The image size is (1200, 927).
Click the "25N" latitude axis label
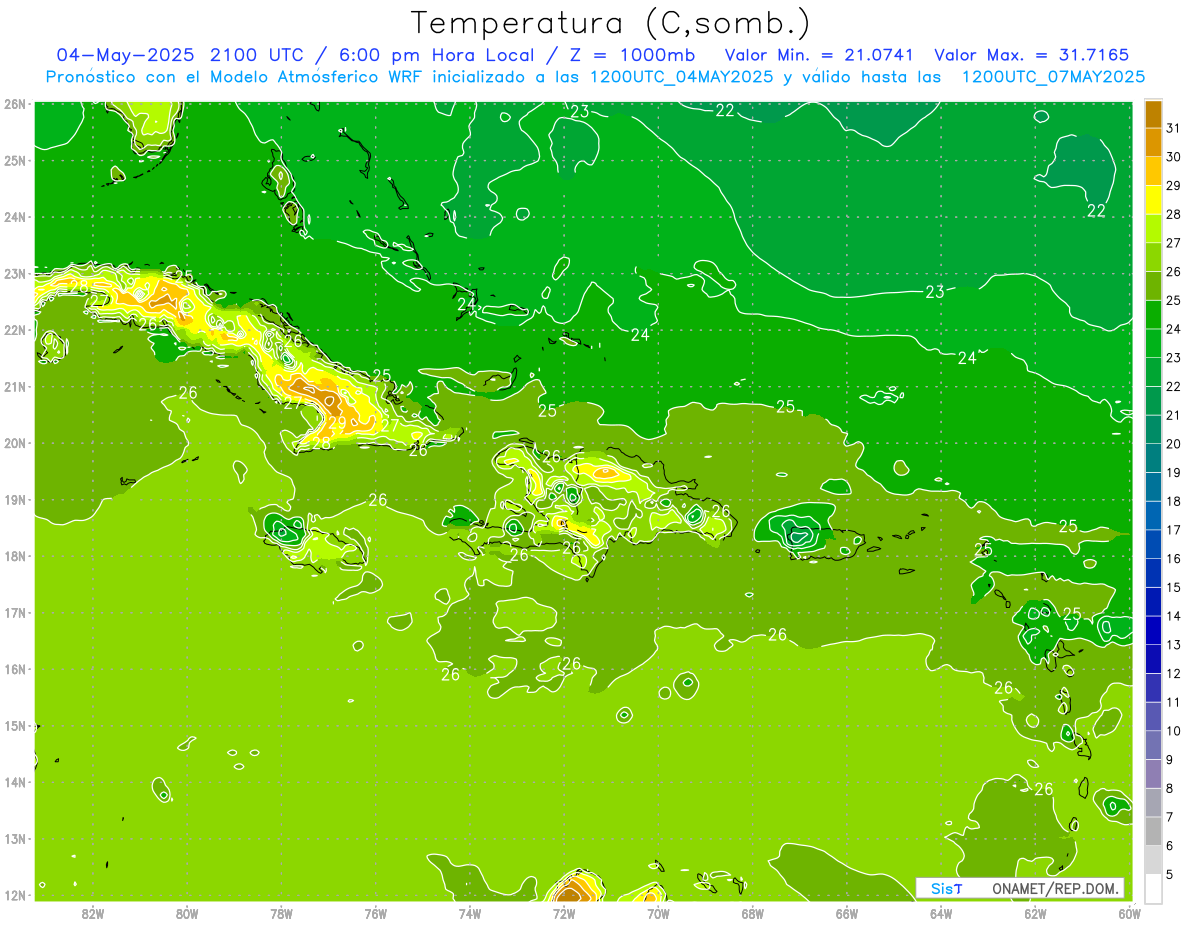tap(15, 160)
